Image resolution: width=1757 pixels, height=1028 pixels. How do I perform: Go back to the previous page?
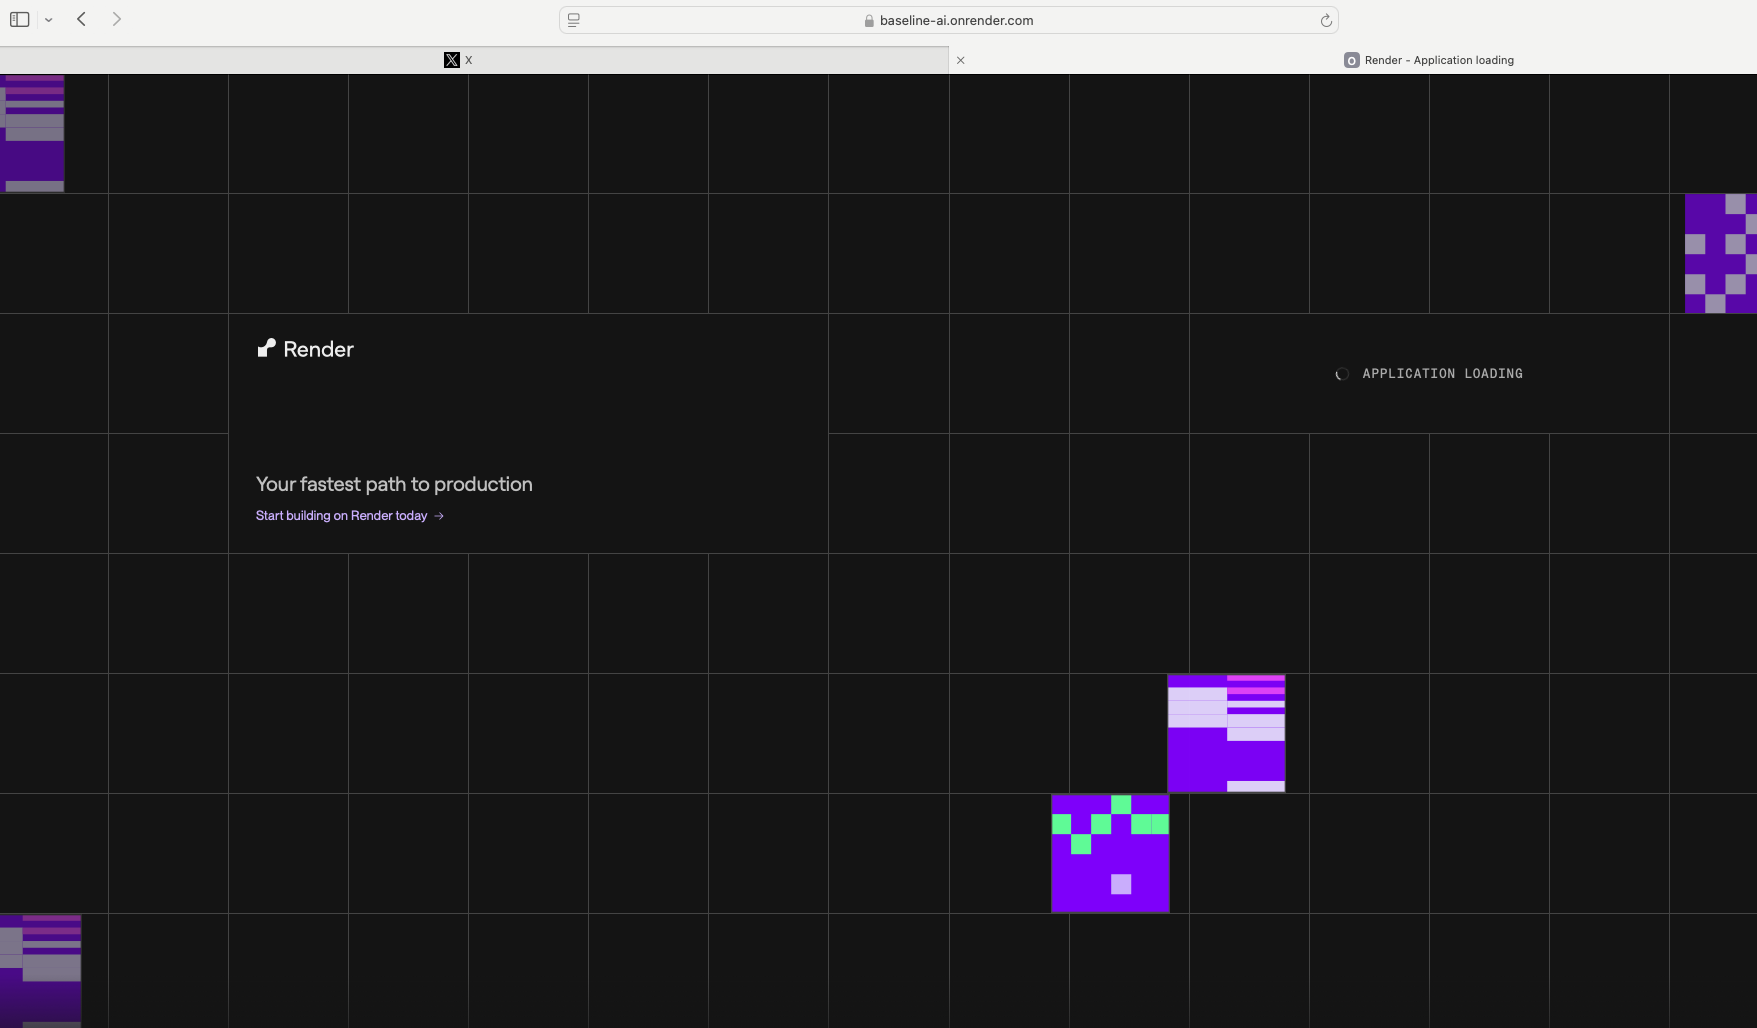coord(82,19)
